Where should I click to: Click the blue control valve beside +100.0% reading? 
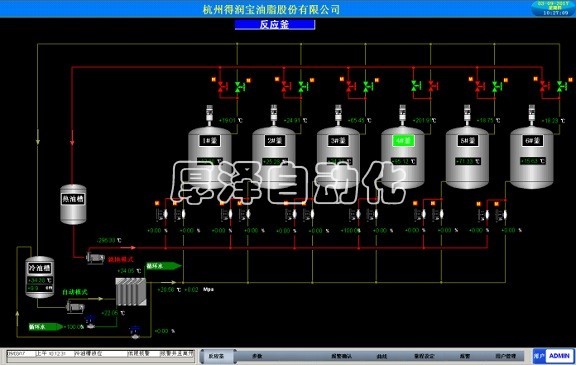coord(90,321)
